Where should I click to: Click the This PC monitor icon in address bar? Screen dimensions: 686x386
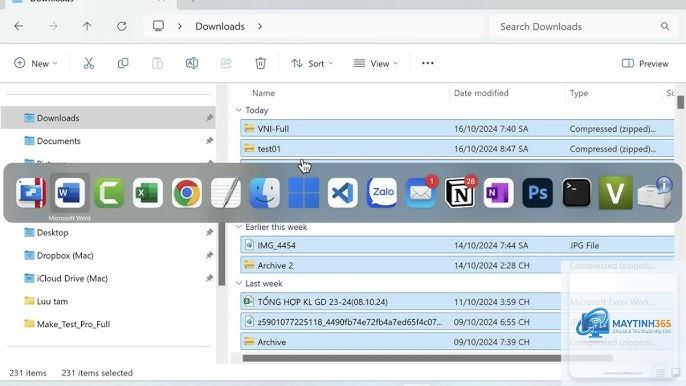(x=158, y=26)
